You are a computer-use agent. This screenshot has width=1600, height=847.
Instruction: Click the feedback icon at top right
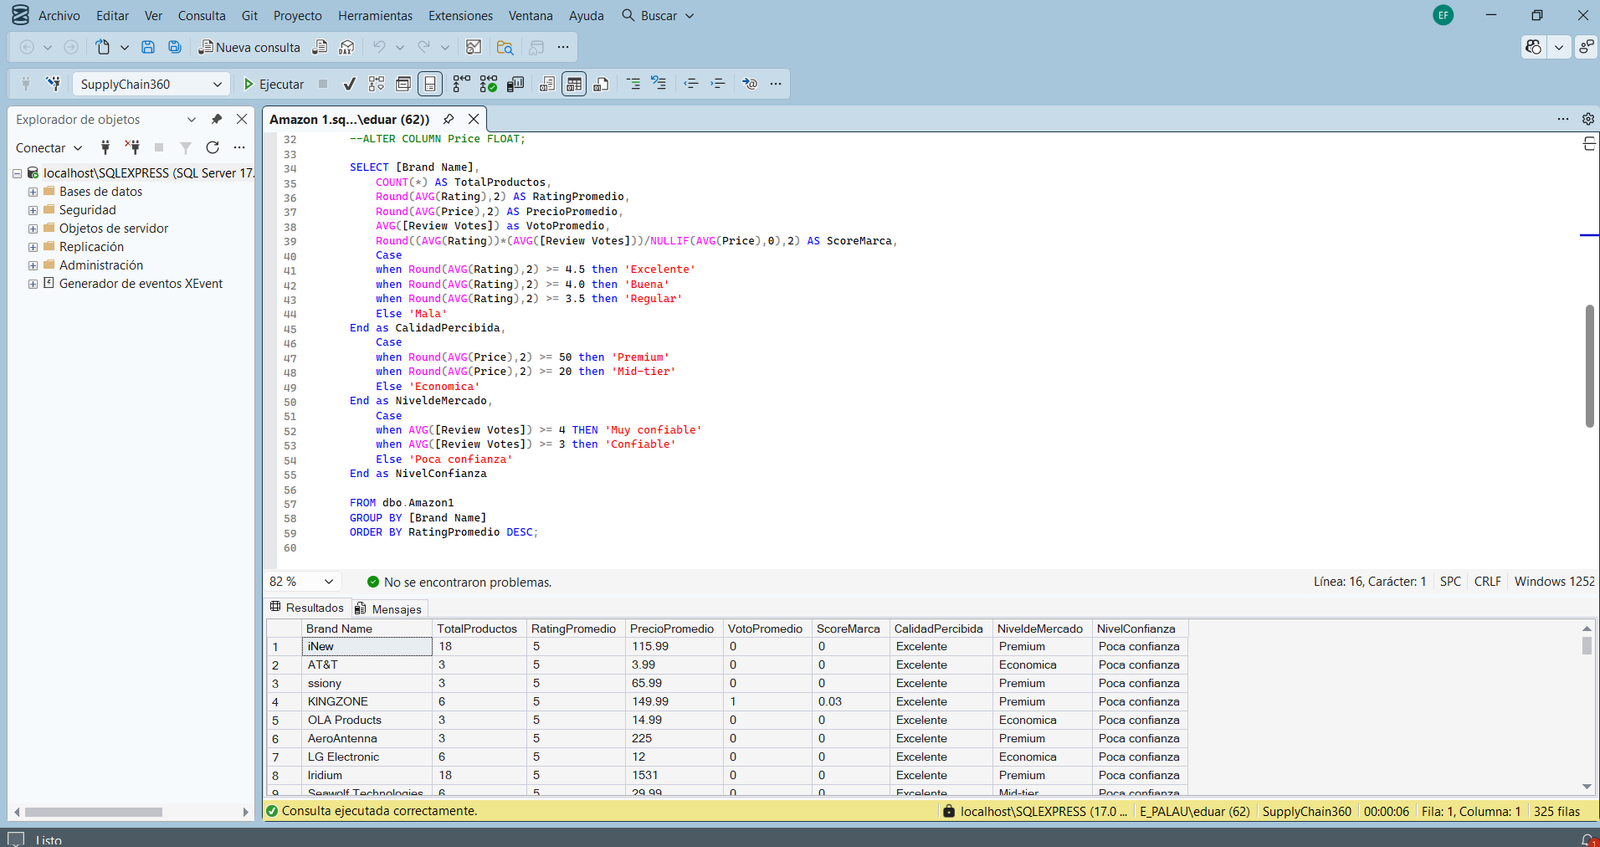[1586, 47]
